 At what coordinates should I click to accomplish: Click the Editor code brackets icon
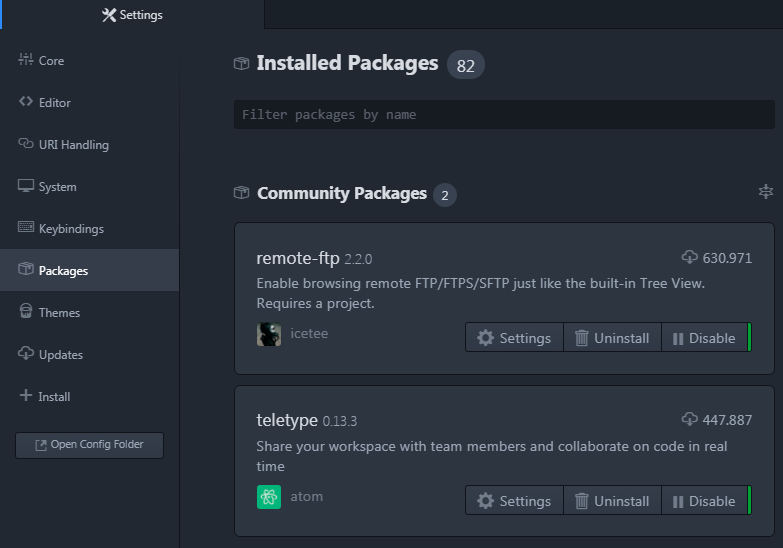25,101
